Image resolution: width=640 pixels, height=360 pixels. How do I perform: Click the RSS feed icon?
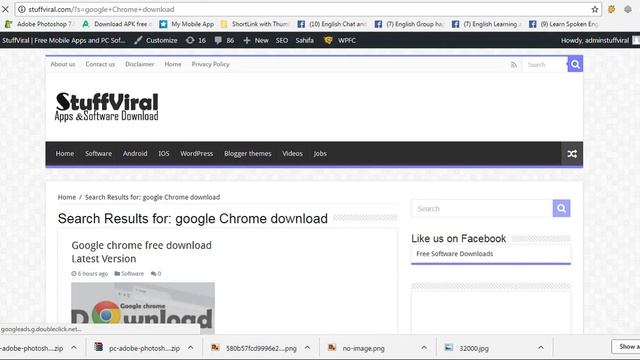point(513,64)
